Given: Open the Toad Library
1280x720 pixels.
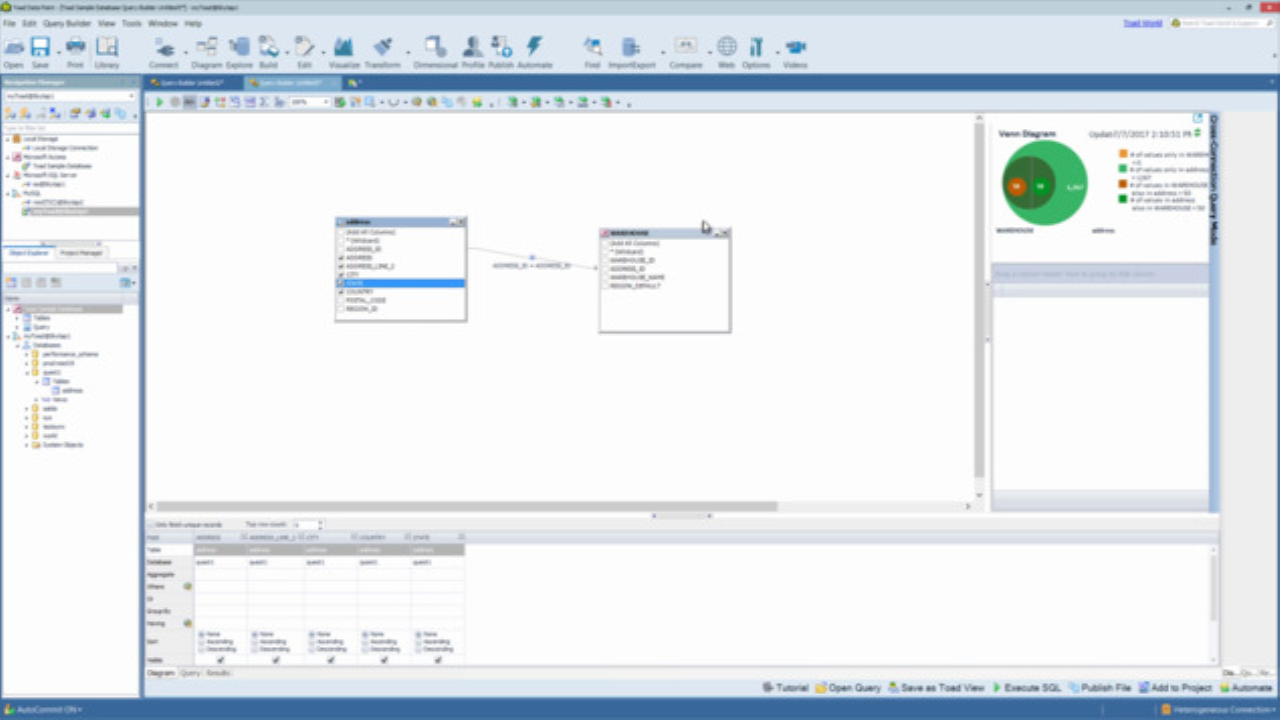Looking at the screenshot, I should point(108,47).
